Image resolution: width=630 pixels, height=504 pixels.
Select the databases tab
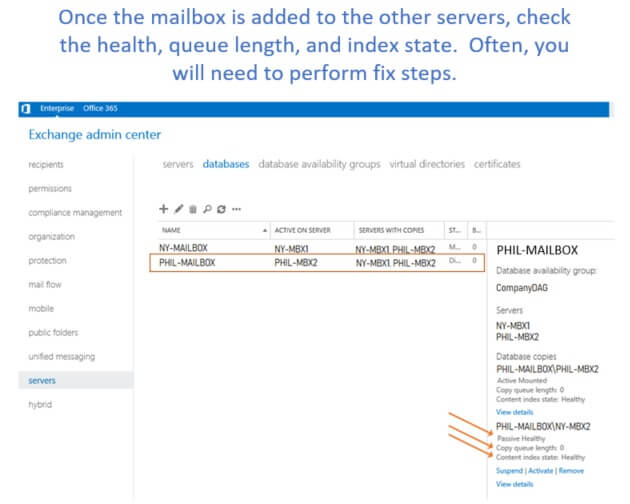(226, 164)
